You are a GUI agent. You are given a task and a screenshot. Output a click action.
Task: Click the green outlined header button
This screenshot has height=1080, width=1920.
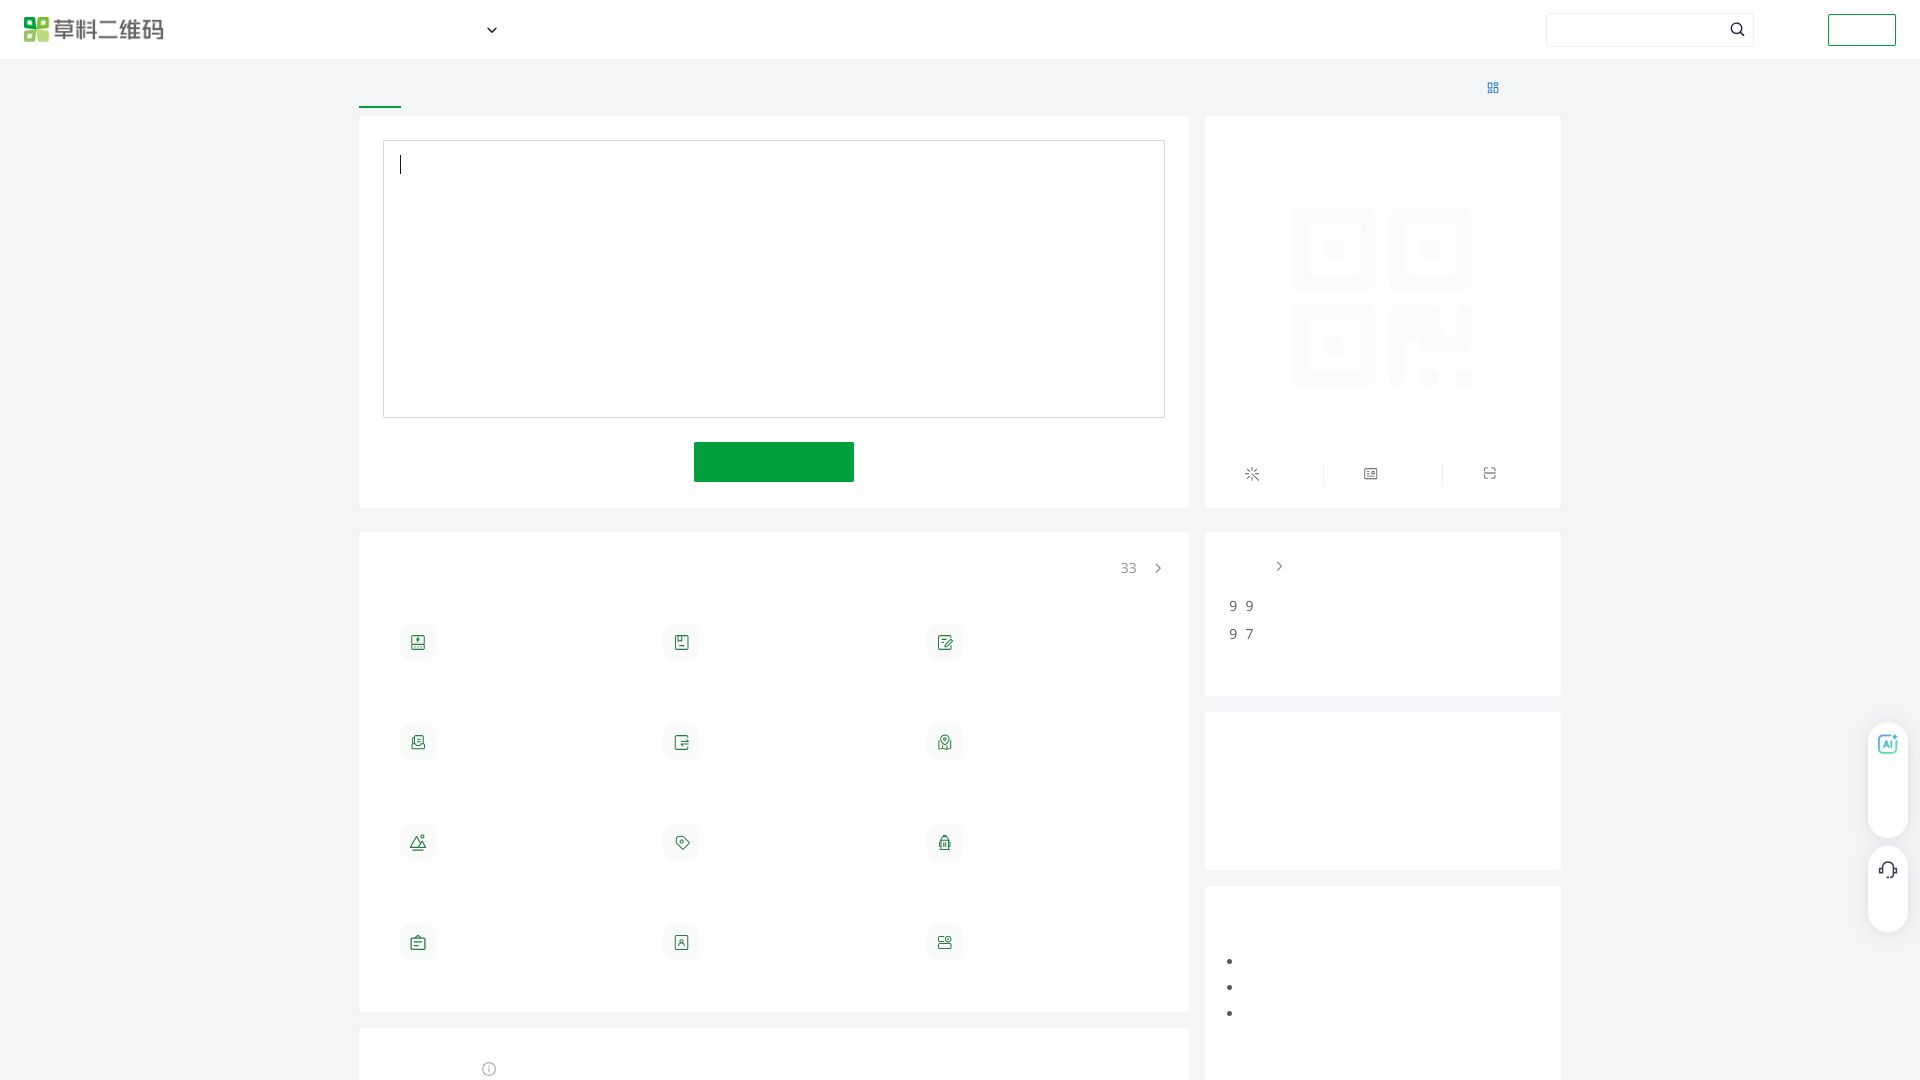coord(1861,30)
